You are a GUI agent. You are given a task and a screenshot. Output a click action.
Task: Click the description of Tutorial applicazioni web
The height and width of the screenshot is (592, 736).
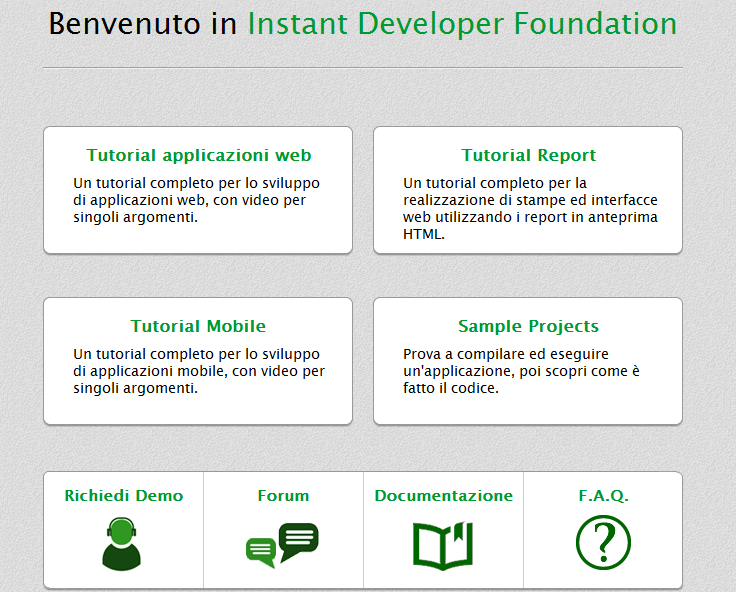click(196, 200)
